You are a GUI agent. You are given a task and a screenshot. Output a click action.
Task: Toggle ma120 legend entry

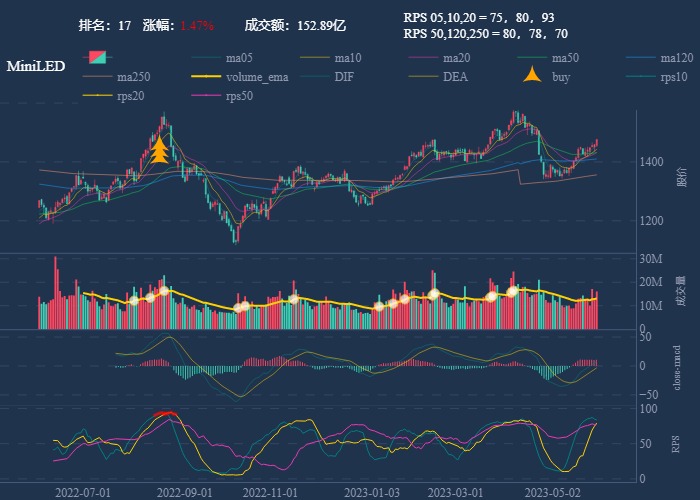pos(660,58)
